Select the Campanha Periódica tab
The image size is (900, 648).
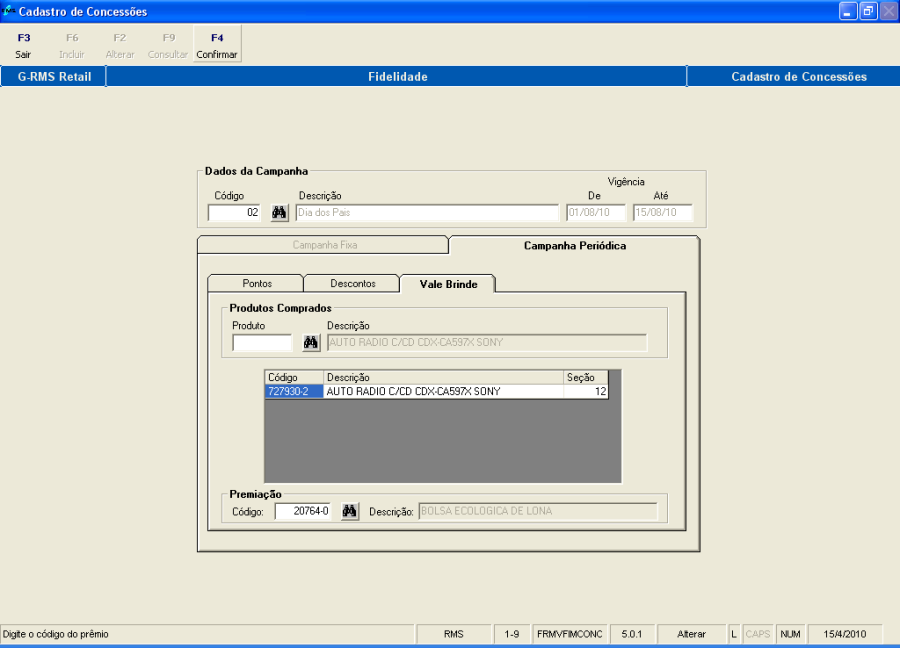(575, 246)
